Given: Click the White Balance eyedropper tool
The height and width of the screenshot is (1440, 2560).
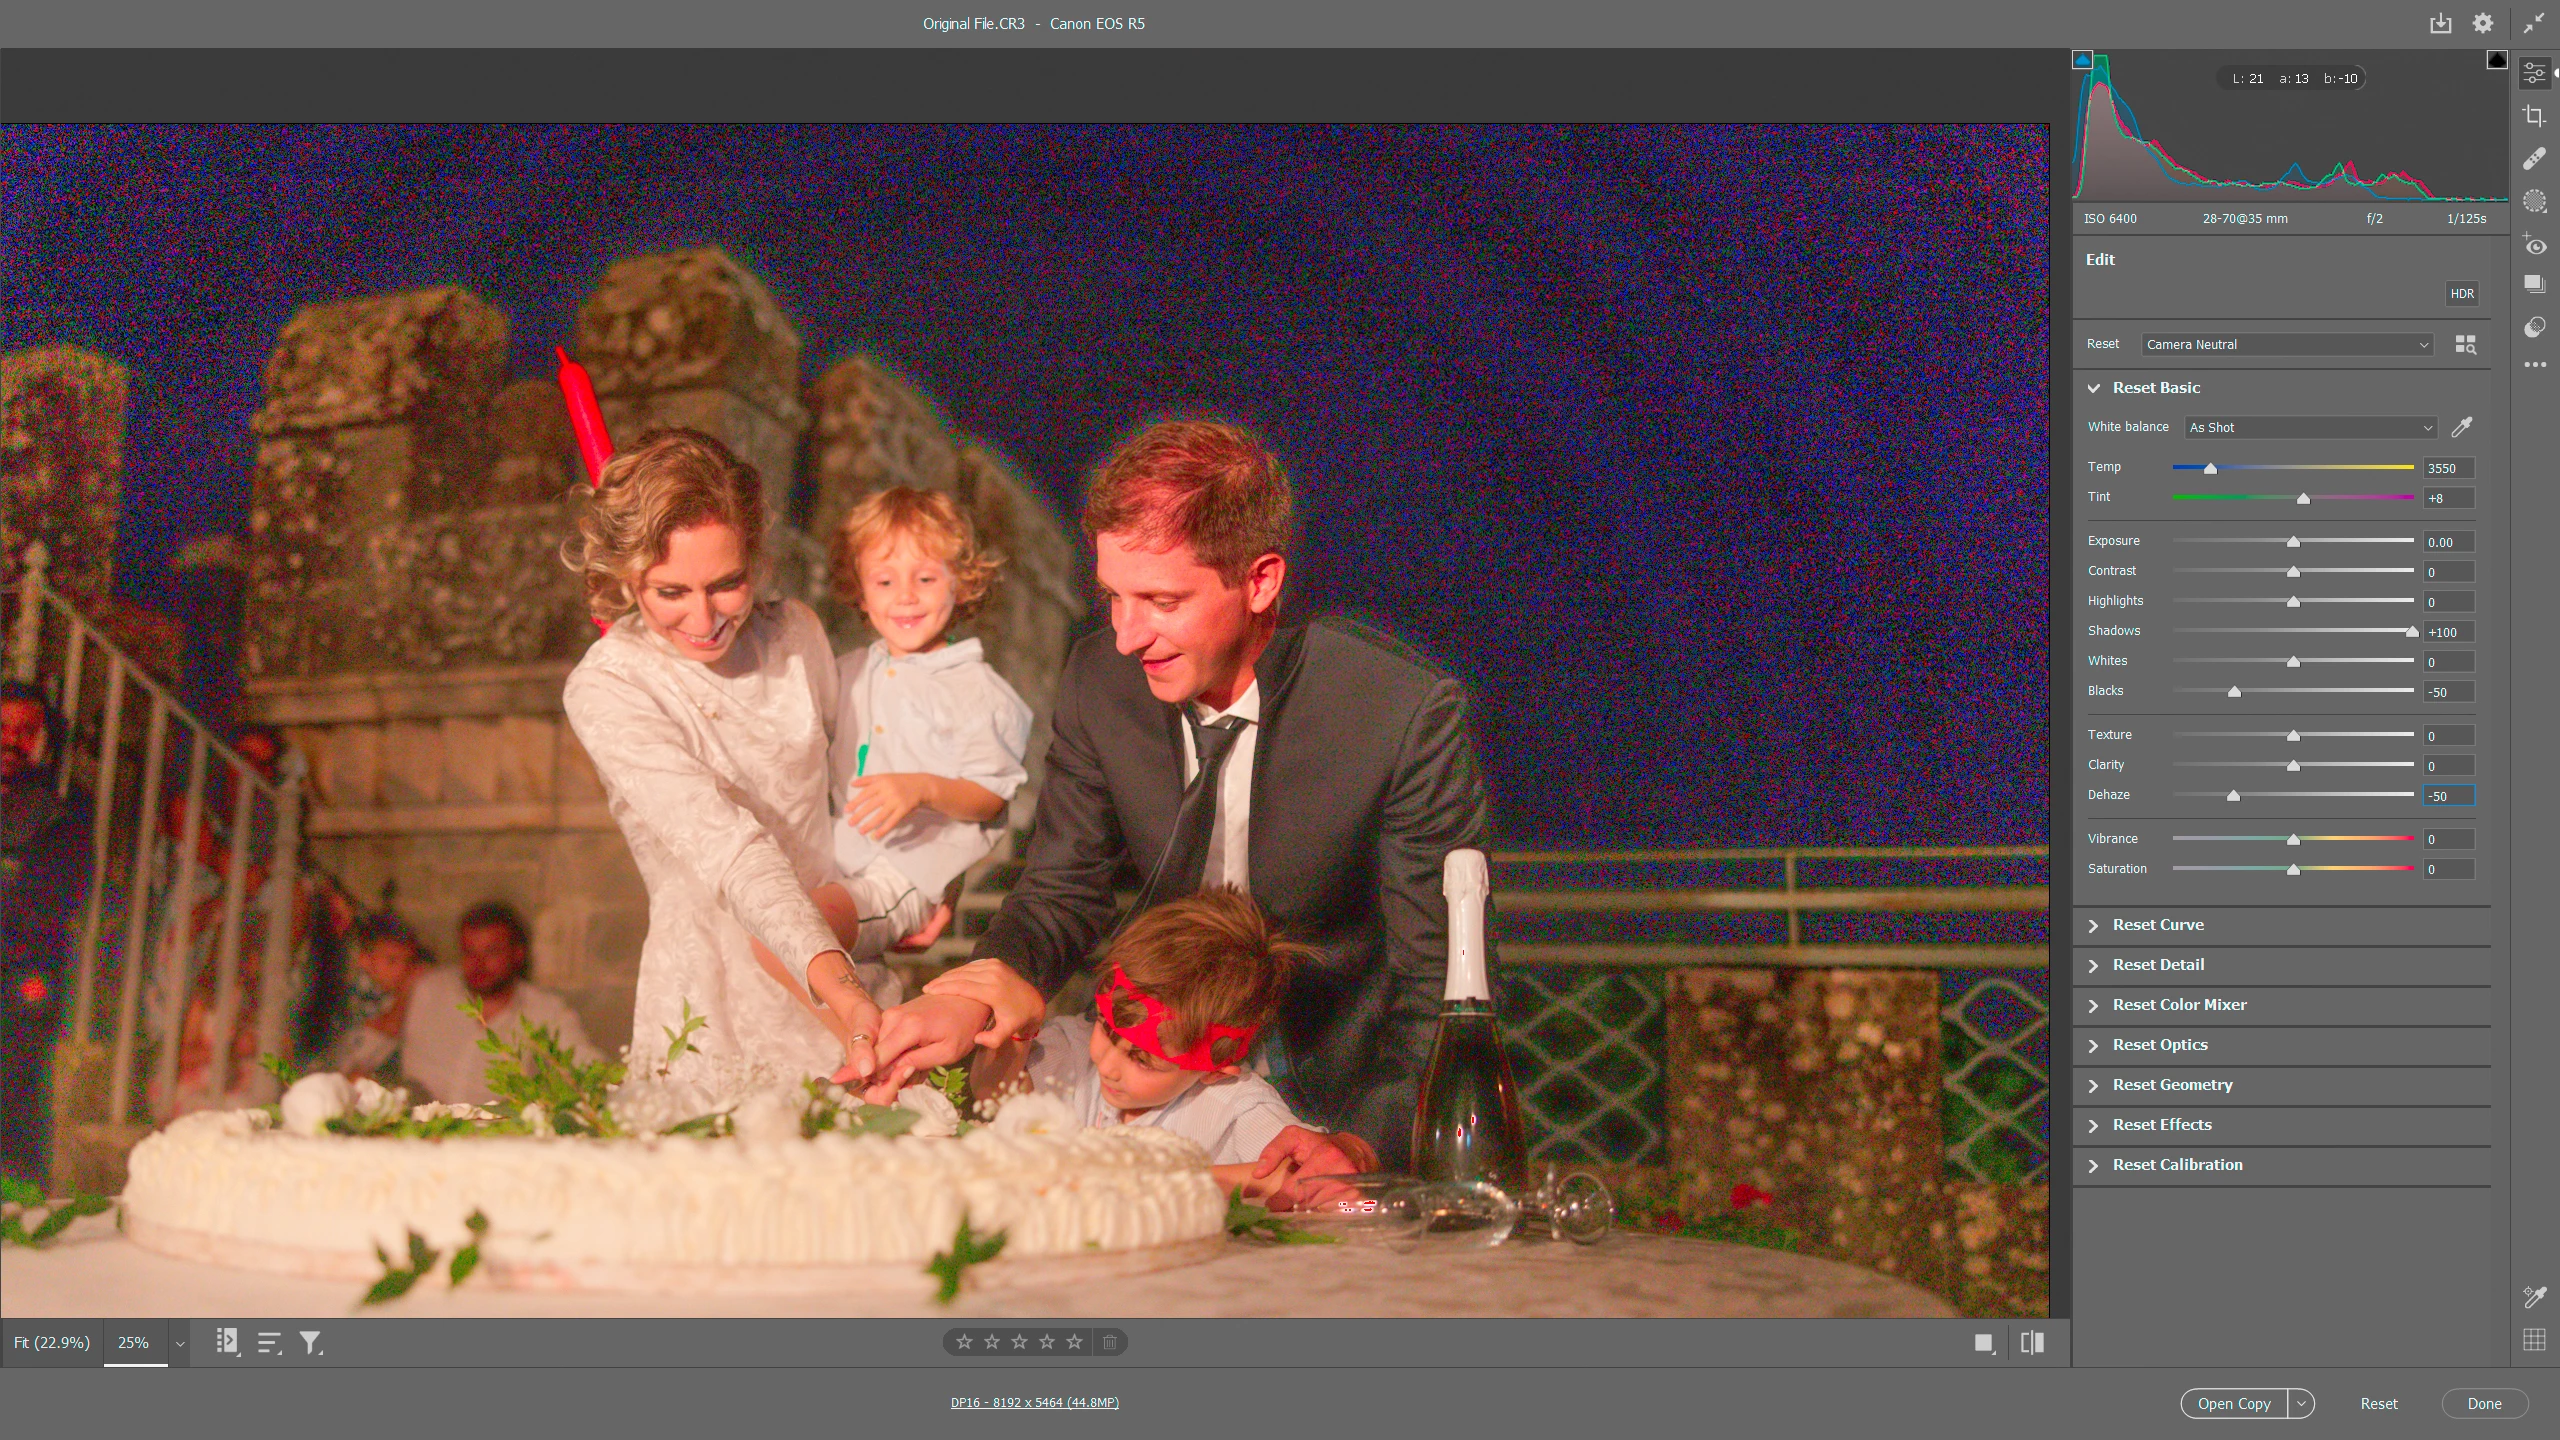Looking at the screenshot, I should [x=2462, y=427].
